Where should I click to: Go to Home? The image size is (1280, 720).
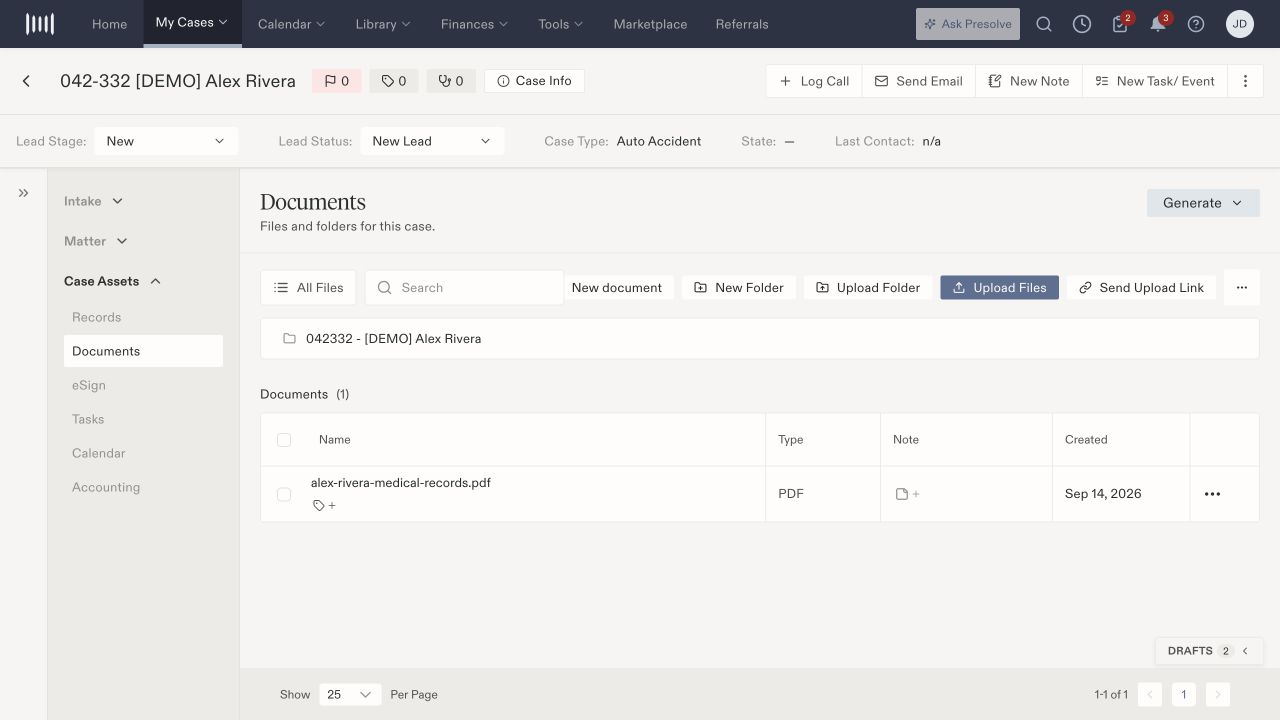109,24
